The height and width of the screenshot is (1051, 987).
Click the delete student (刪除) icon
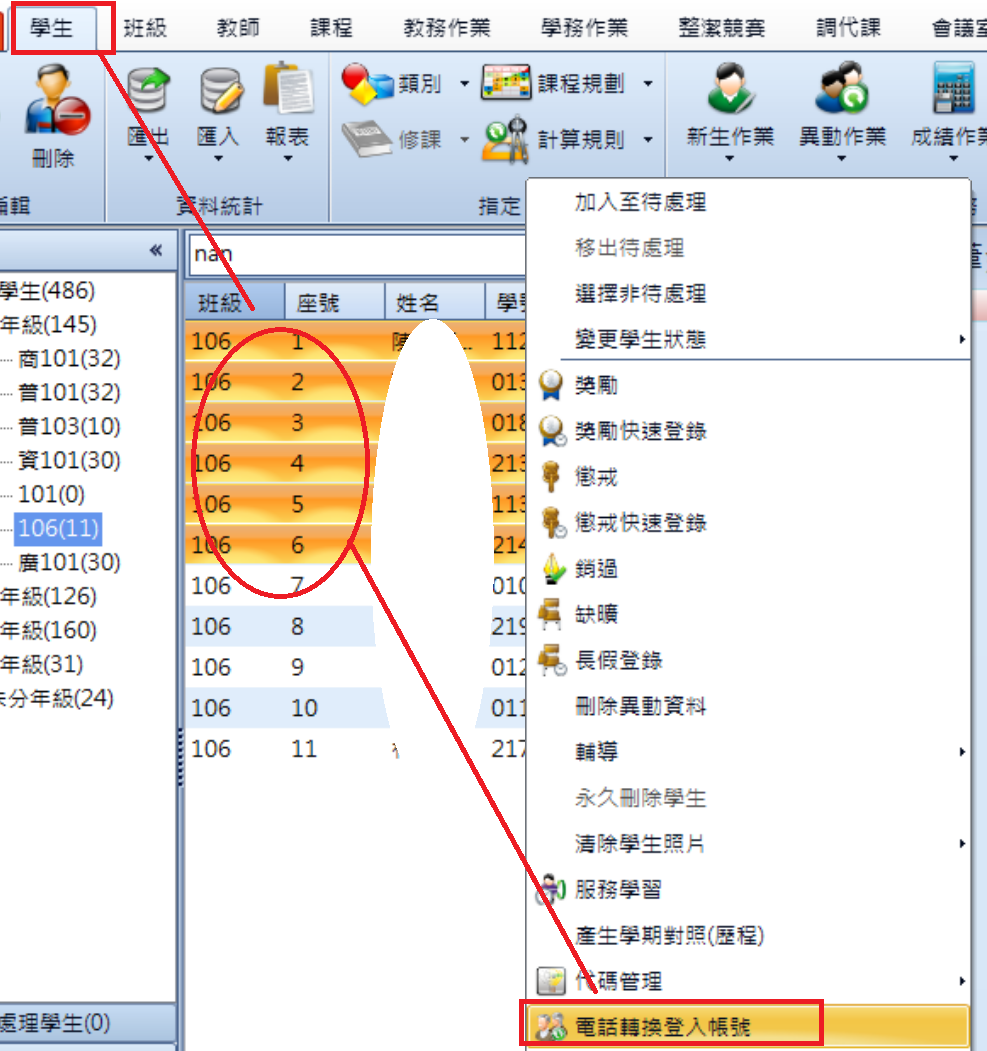56,101
